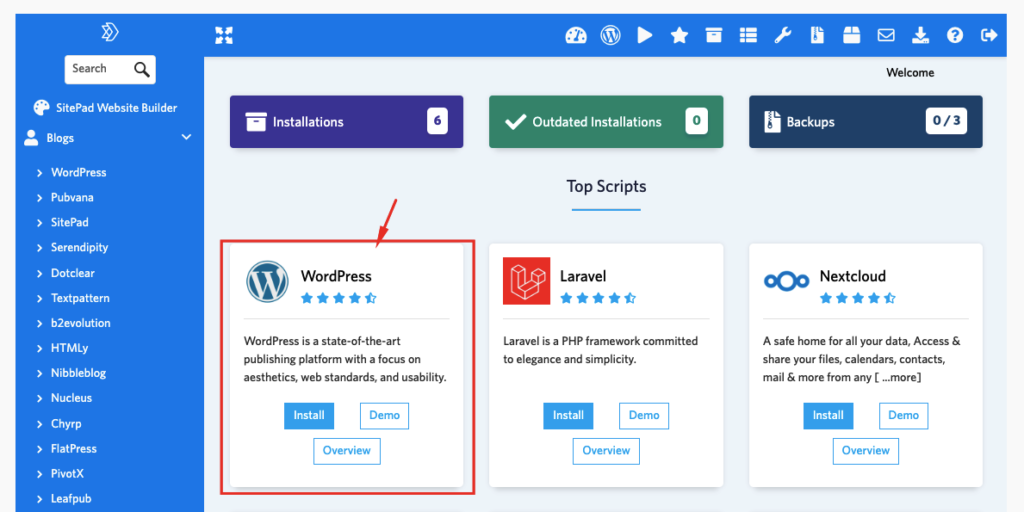The width and height of the screenshot is (1024, 512).
Task: Expand the WordPress sidebar entry
Action: pos(39,173)
